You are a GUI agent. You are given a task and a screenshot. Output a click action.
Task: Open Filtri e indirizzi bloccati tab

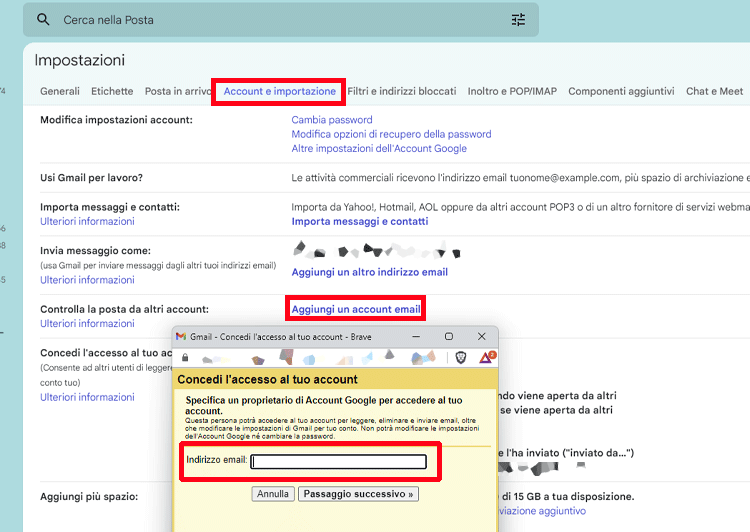pyautogui.click(x=402, y=91)
